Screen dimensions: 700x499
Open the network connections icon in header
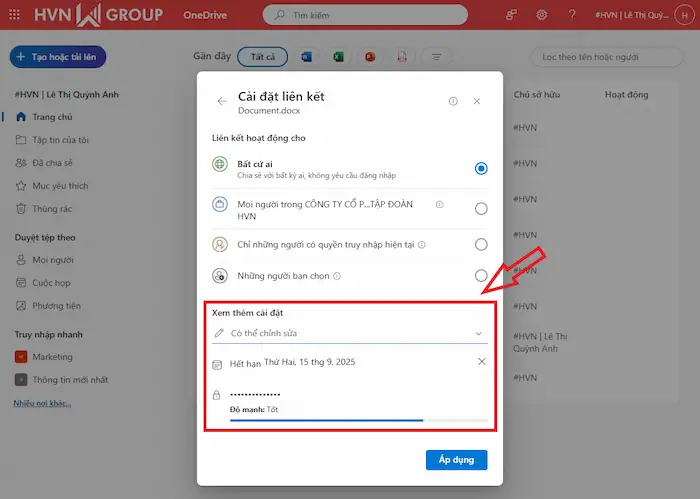tap(511, 15)
